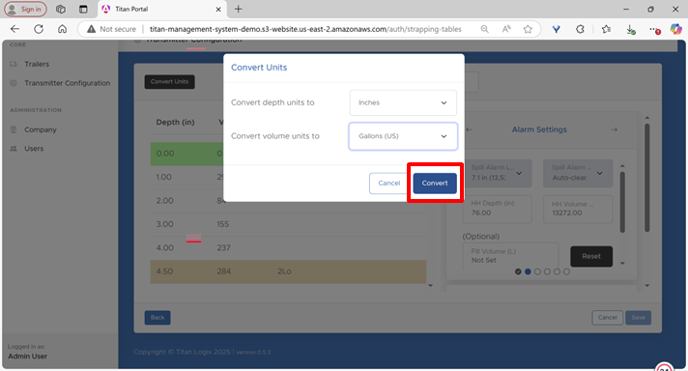Click the HH Volume field

[x=578, y=209]
